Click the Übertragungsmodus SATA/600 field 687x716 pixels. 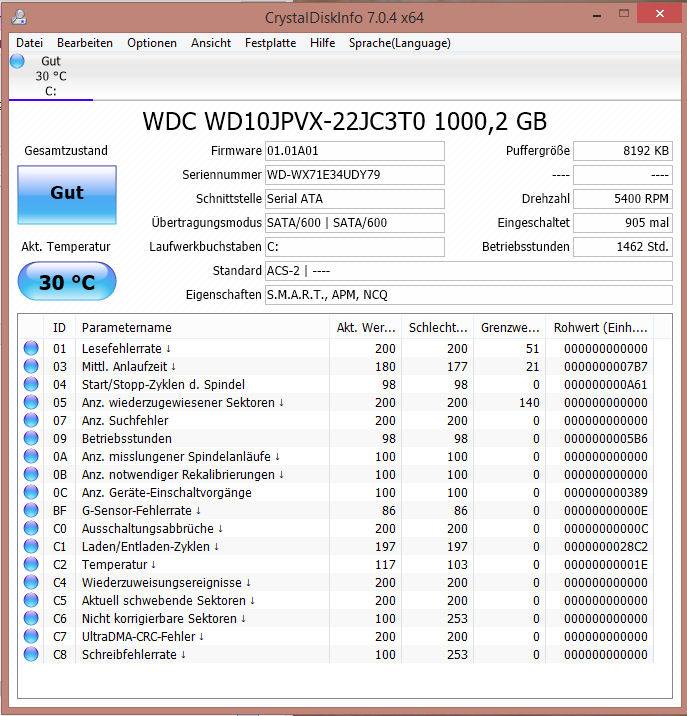354,223
